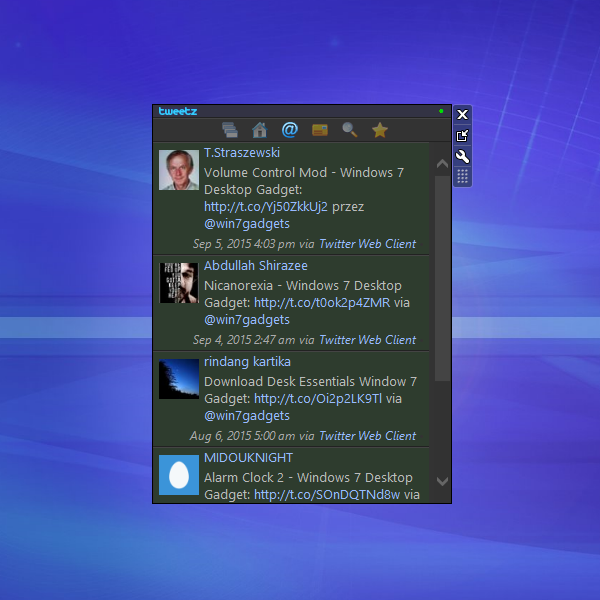Click the green connection status indicator
Image resolution: width=600 pixels, height=600 pixels.
[x=441, y=111]
